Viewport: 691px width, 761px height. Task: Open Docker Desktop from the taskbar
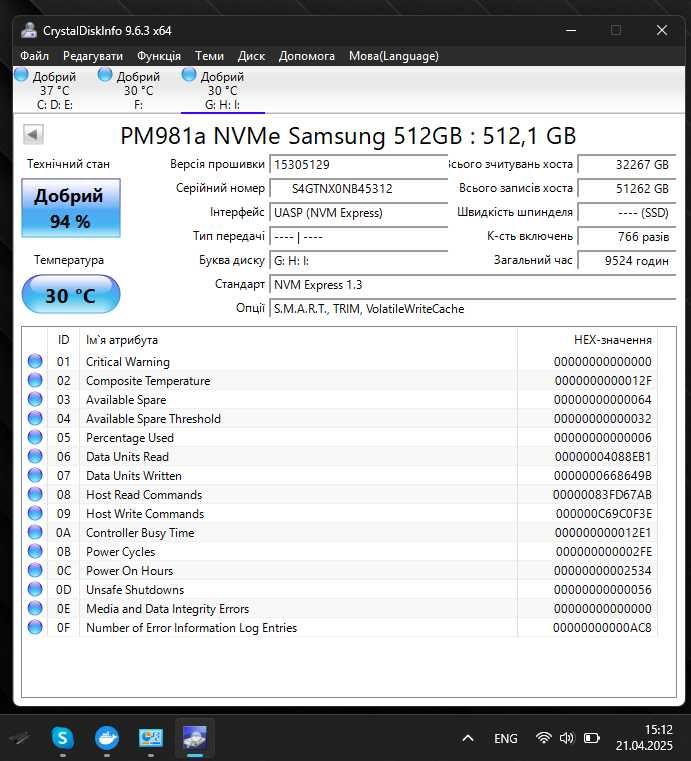click(x=107, y=738)
